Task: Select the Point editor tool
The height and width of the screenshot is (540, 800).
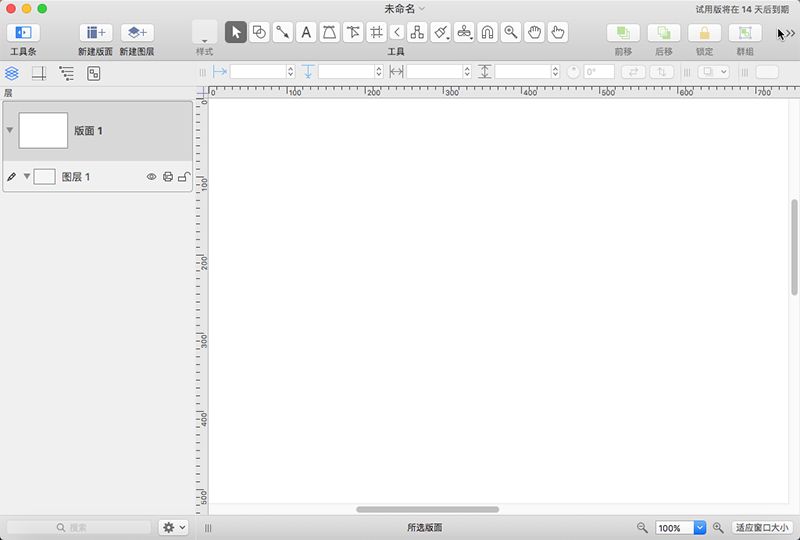Action: [353, 32]
